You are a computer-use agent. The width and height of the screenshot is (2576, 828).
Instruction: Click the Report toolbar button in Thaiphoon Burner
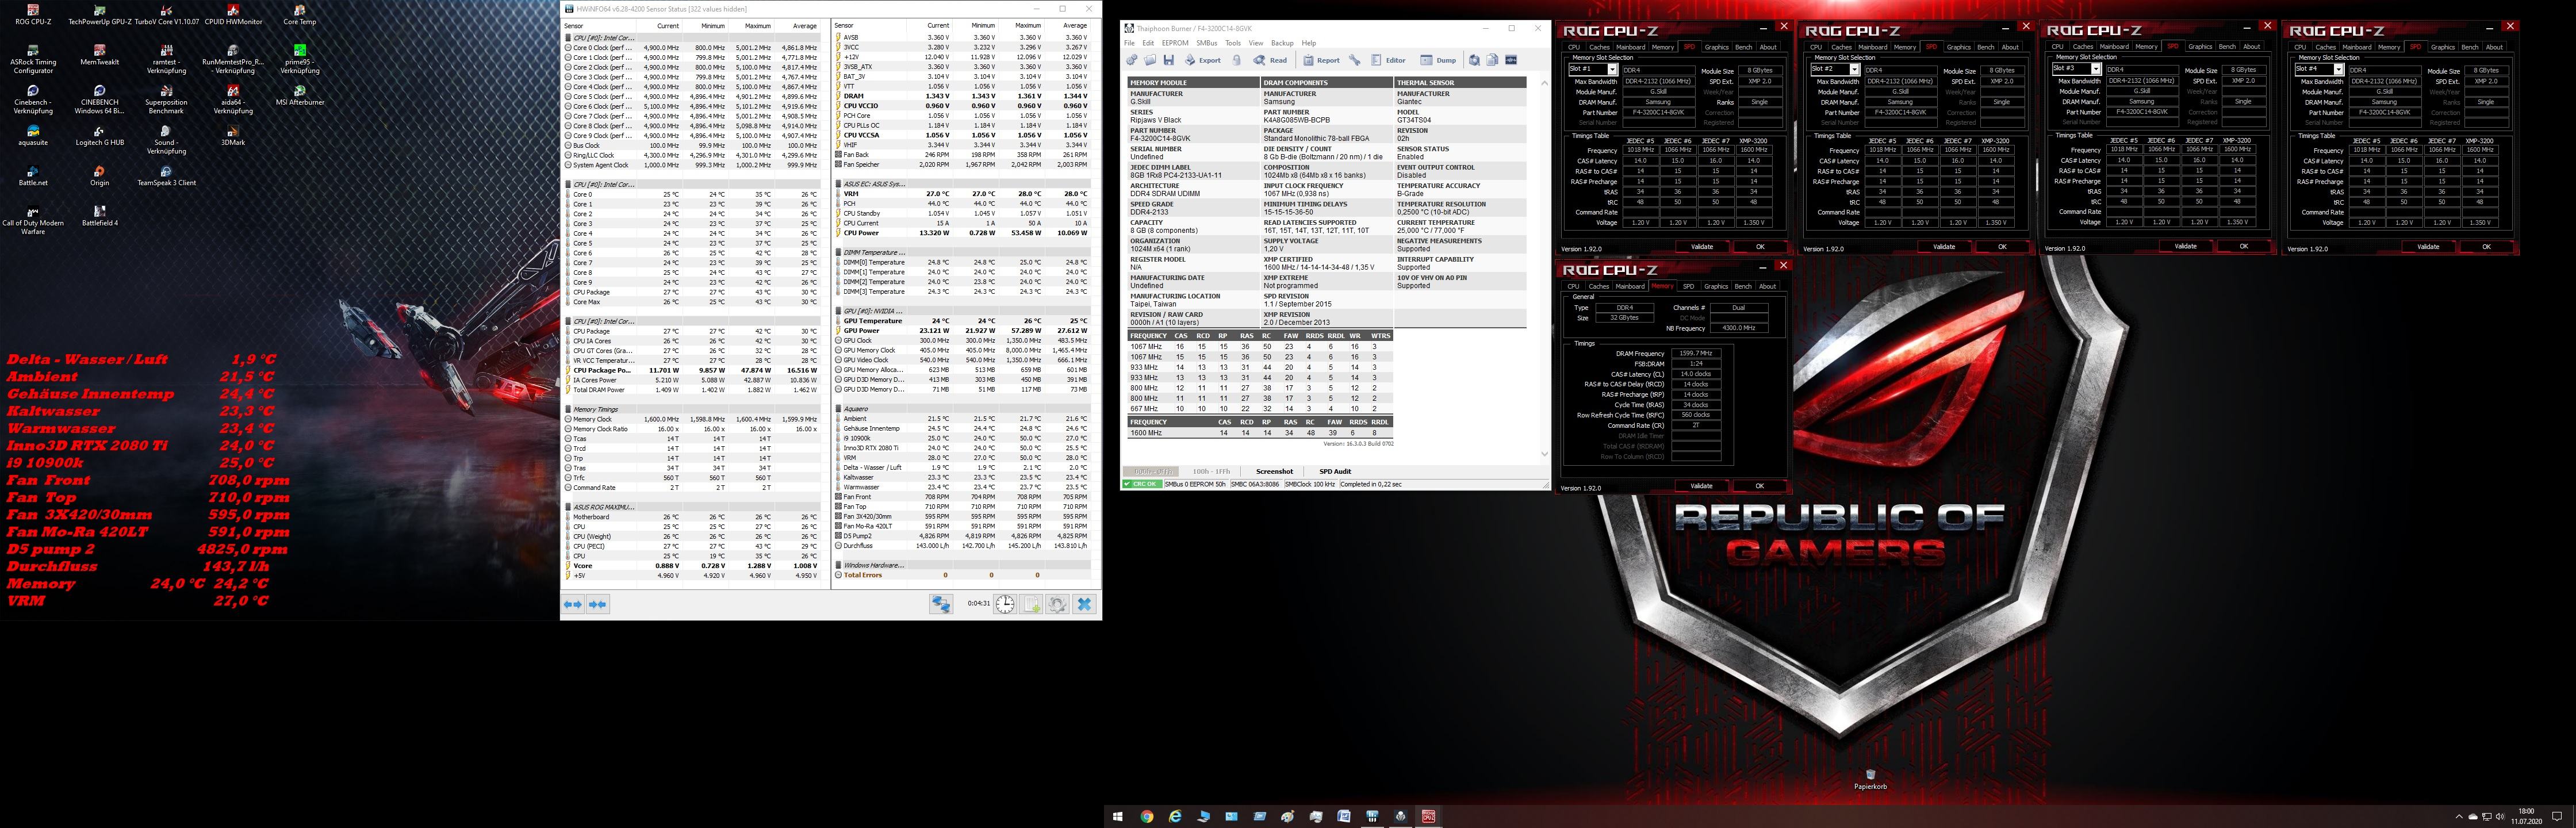click(1322, 60)
